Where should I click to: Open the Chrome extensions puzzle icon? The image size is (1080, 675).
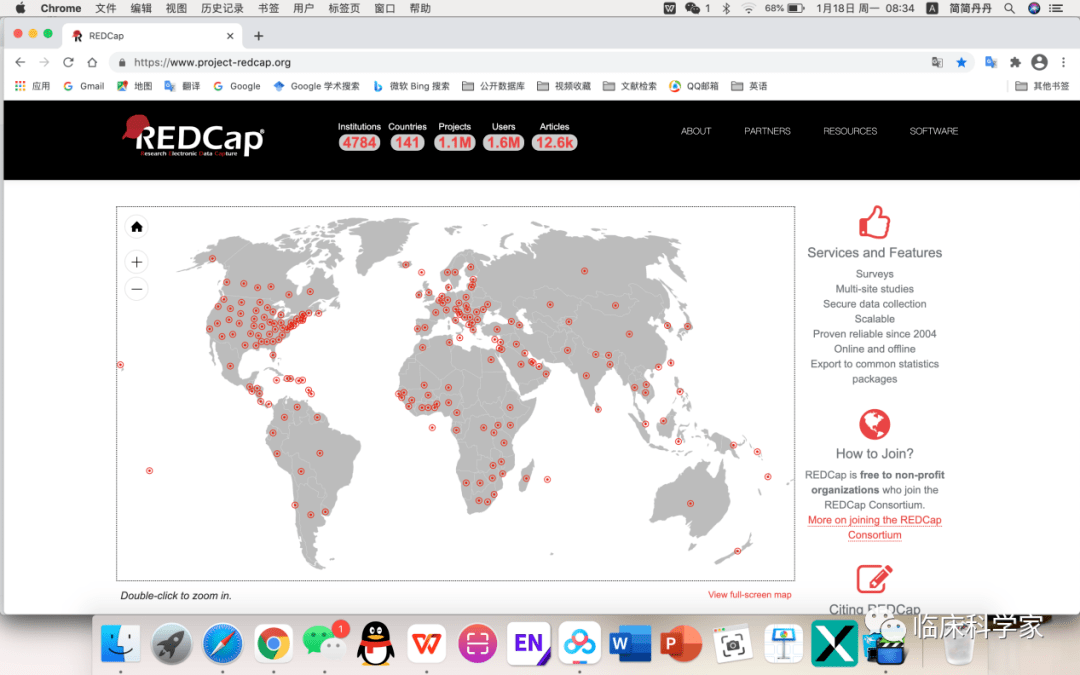(1015, 62)
